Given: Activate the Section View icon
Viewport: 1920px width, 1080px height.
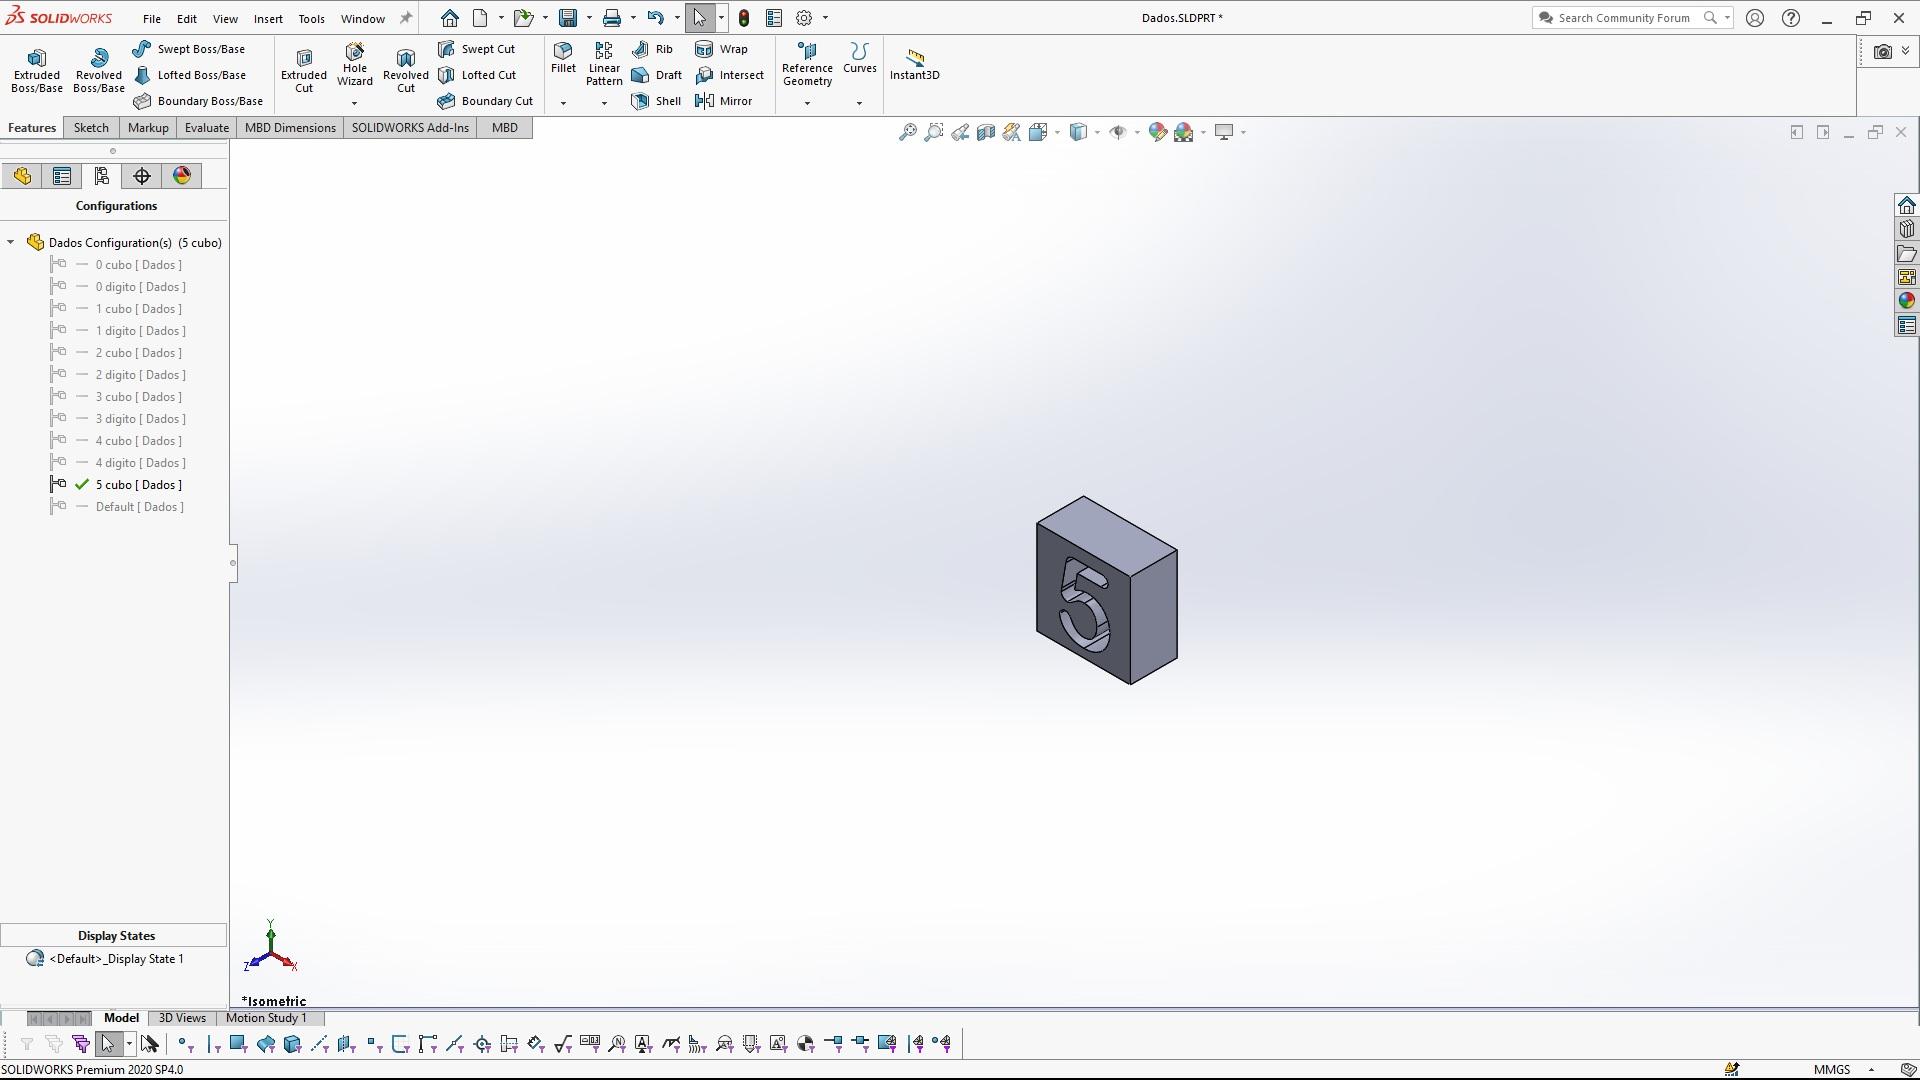Looking at the screenshot, I should 986,132.
